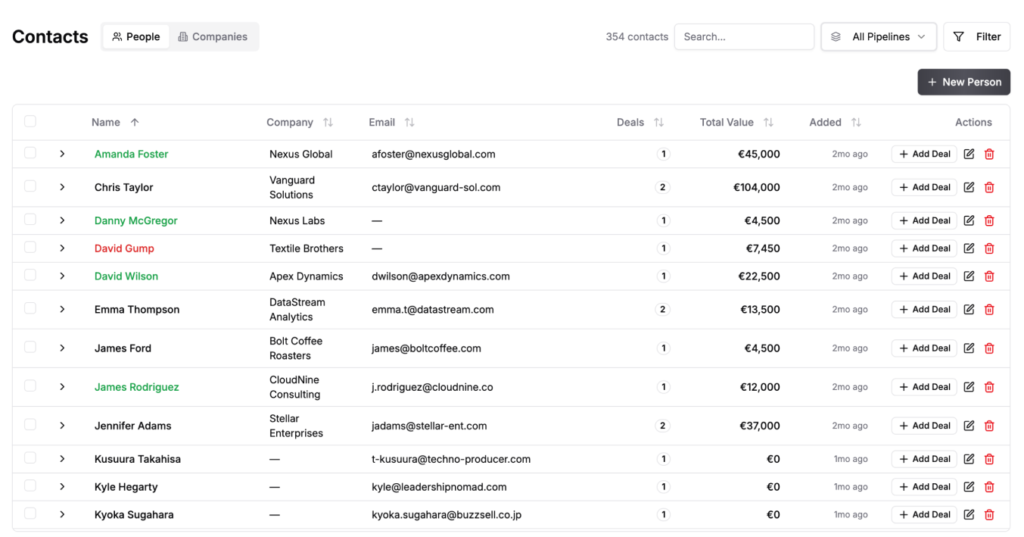Delete James Ford with the trash icon
1024x537 pixels.
(989, 348)
